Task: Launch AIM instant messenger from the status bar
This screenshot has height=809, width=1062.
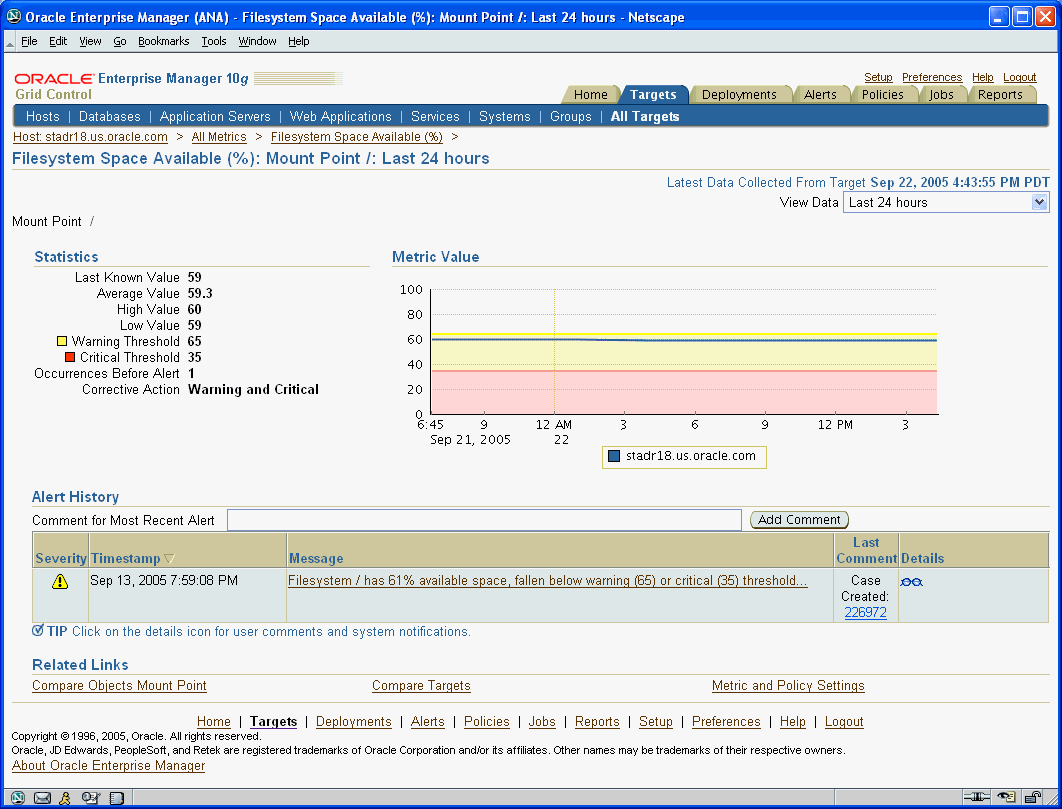Action: point(65,797)
